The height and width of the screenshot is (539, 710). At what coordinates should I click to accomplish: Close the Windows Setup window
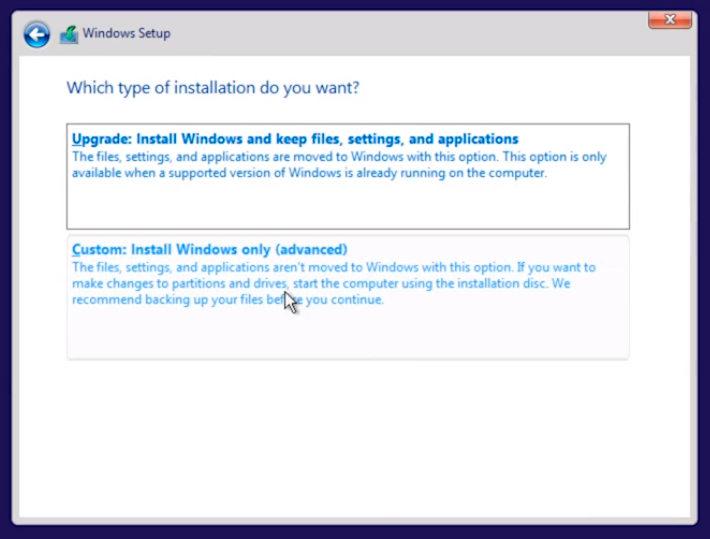pyautogui.click(x=671, y=19)
